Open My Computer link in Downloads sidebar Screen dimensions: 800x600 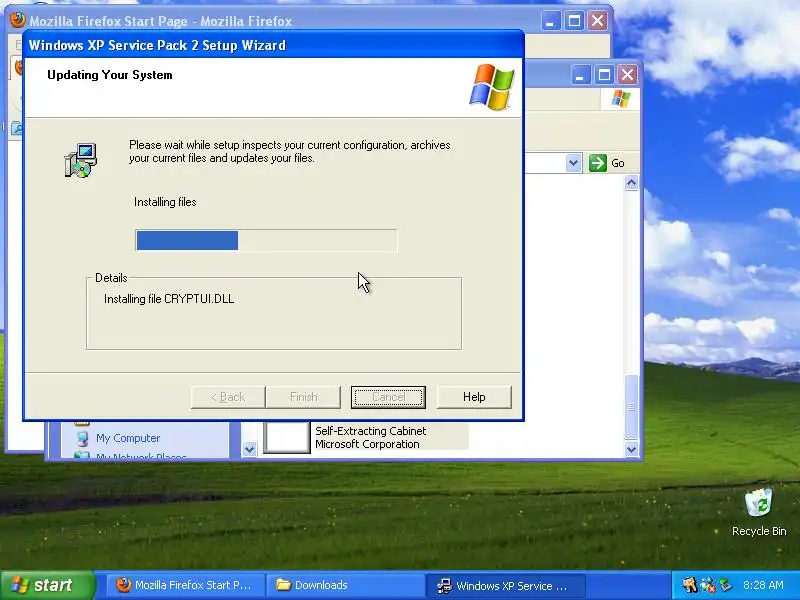(128, 438)
